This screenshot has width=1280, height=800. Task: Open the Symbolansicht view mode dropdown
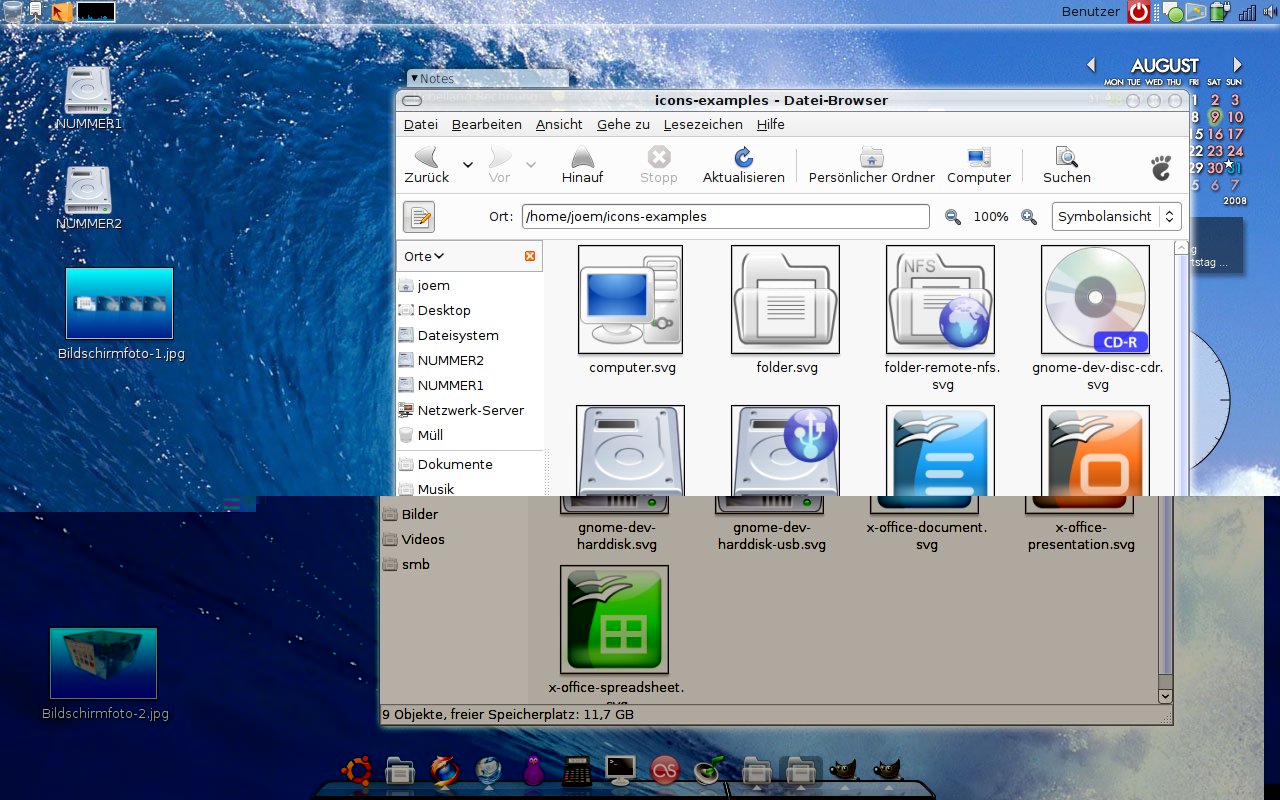[1116, 217]
